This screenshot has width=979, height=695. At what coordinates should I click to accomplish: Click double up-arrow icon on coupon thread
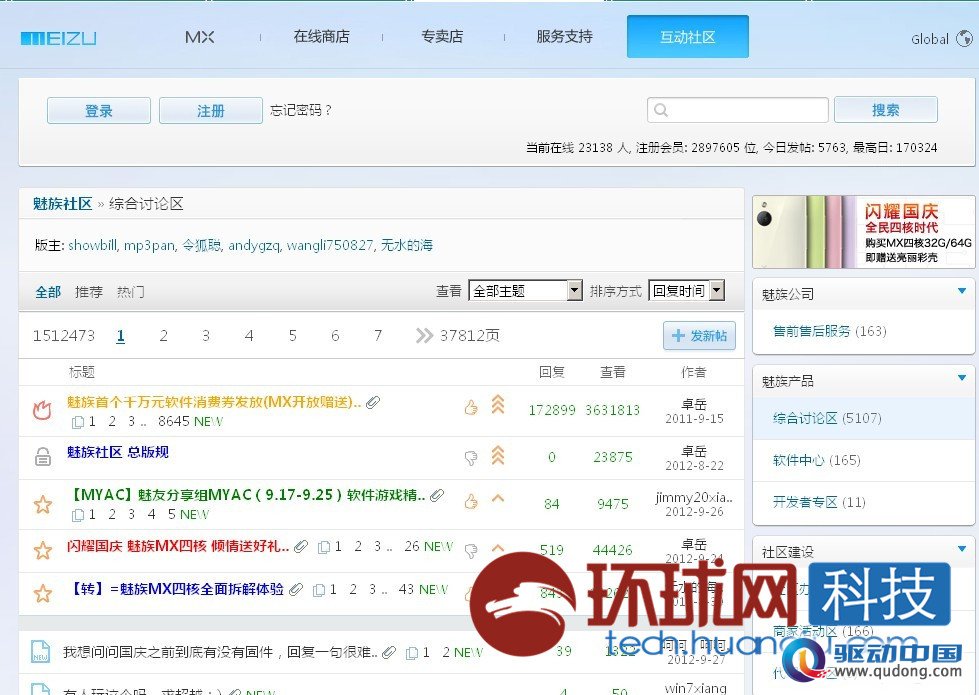[x=498, y=405]
